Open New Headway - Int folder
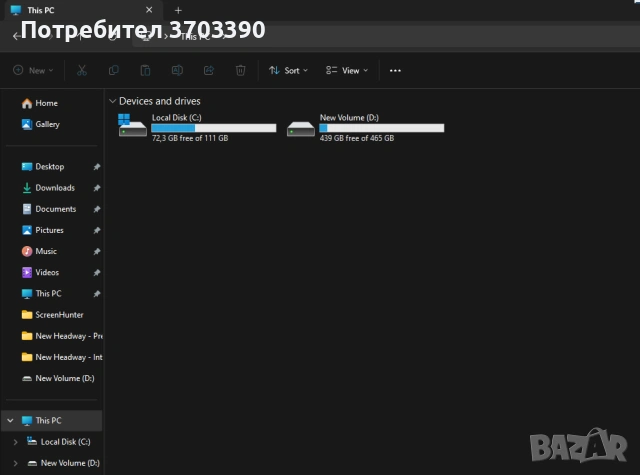640x475 pixels. [x=61, y=357]
